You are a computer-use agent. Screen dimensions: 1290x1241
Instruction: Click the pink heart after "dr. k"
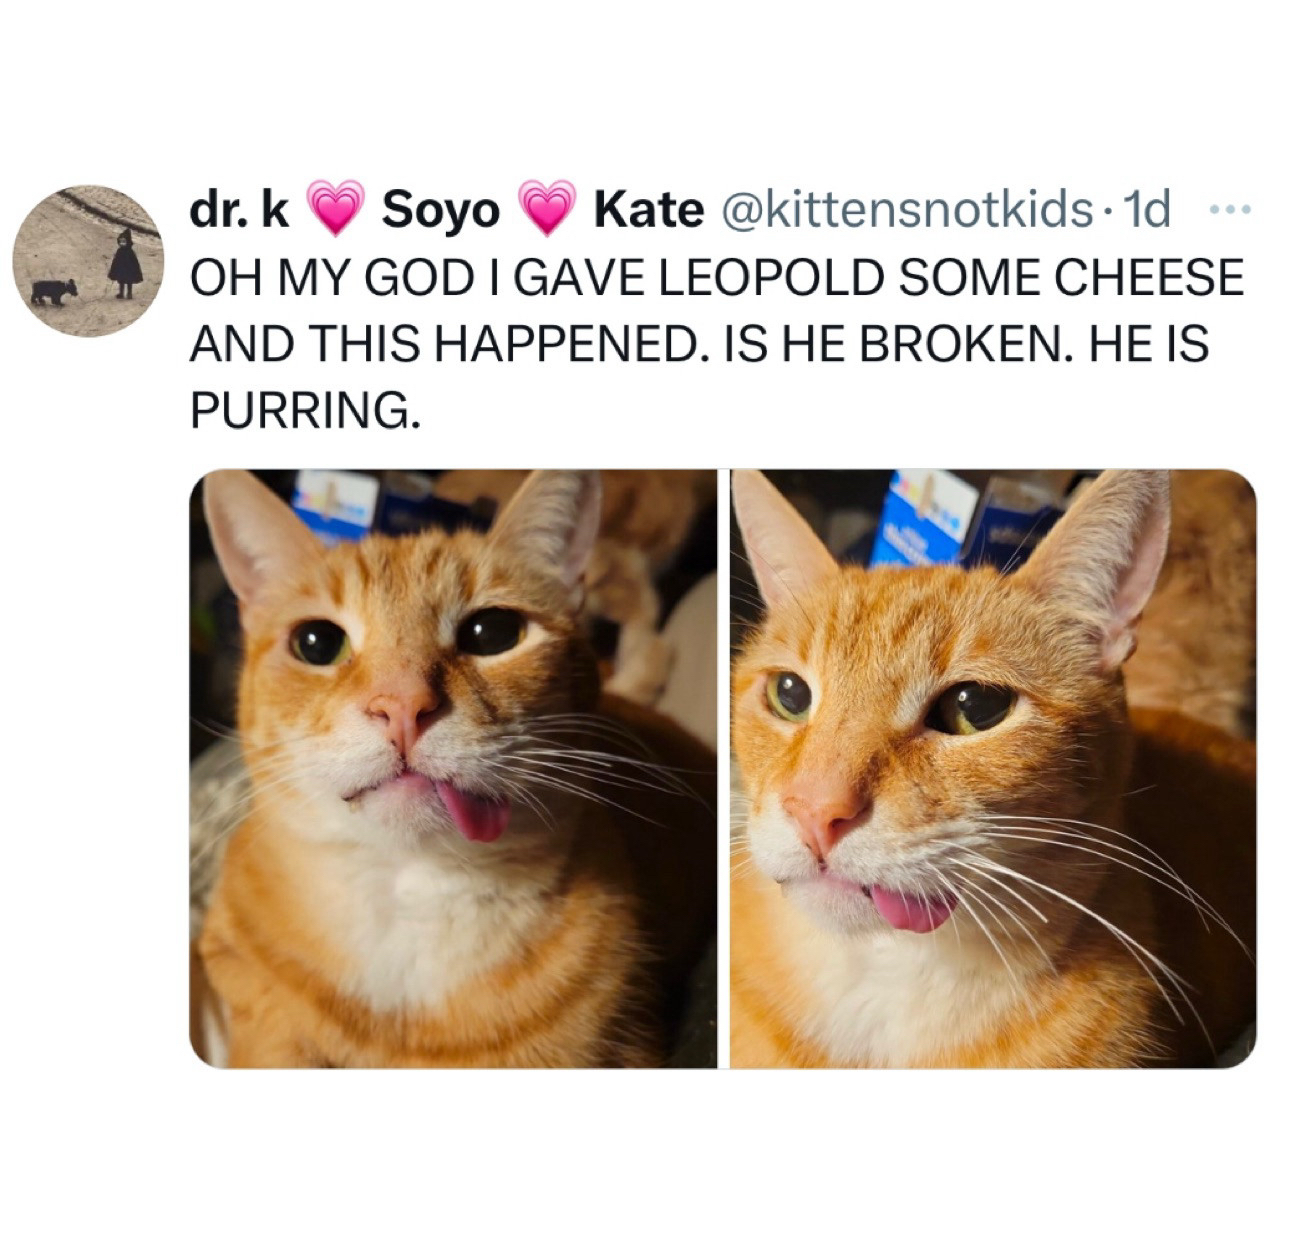(x=336, y=209)
